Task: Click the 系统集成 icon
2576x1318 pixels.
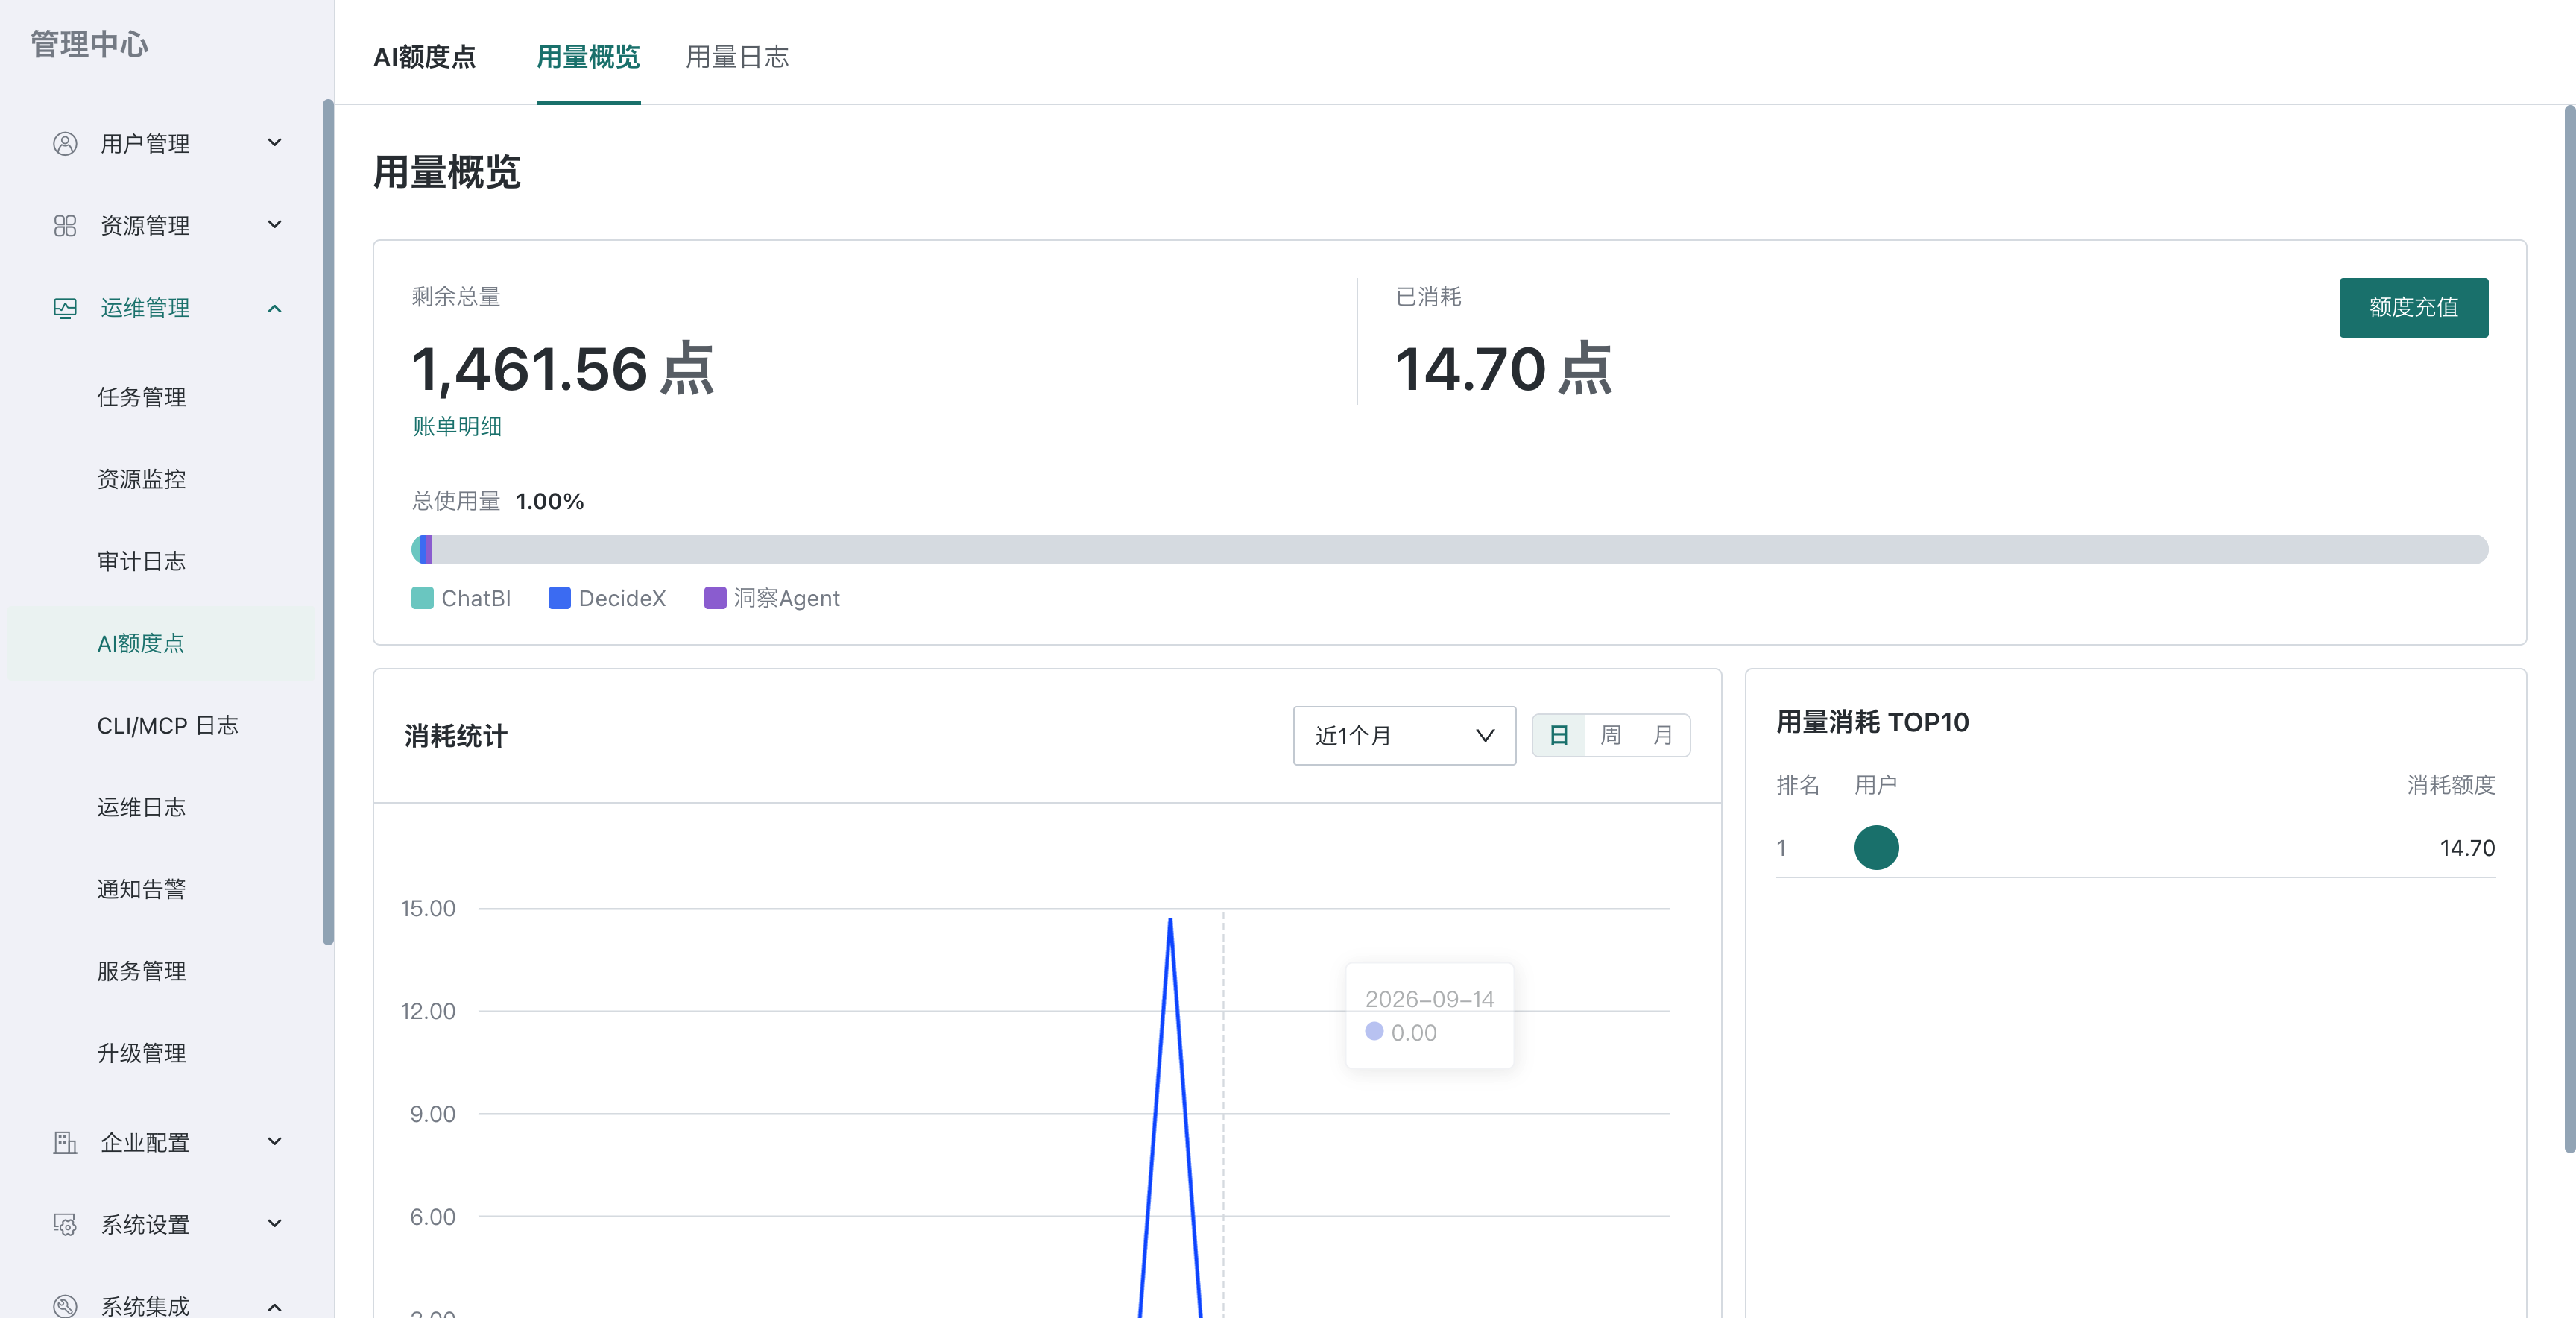Action: (65, 1305)
